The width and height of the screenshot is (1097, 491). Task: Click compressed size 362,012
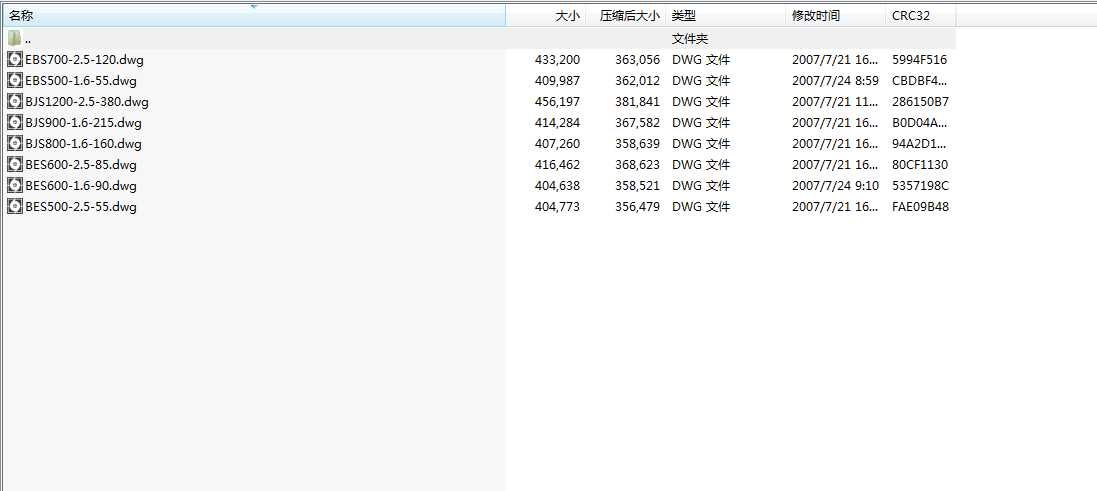point(637,80)
